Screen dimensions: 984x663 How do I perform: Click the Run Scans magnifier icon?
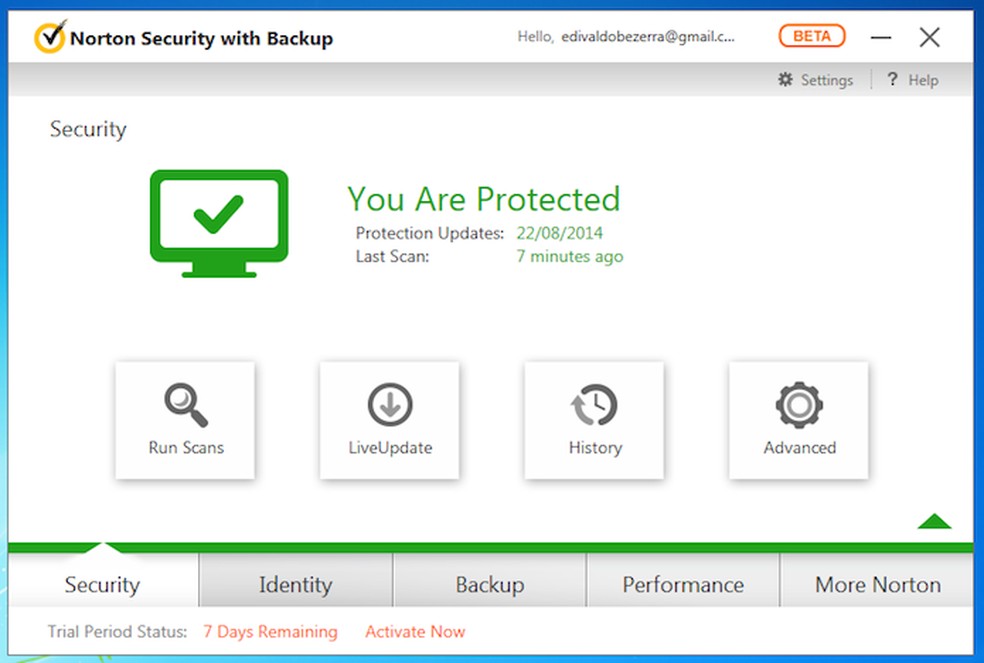tap(185, 405)
